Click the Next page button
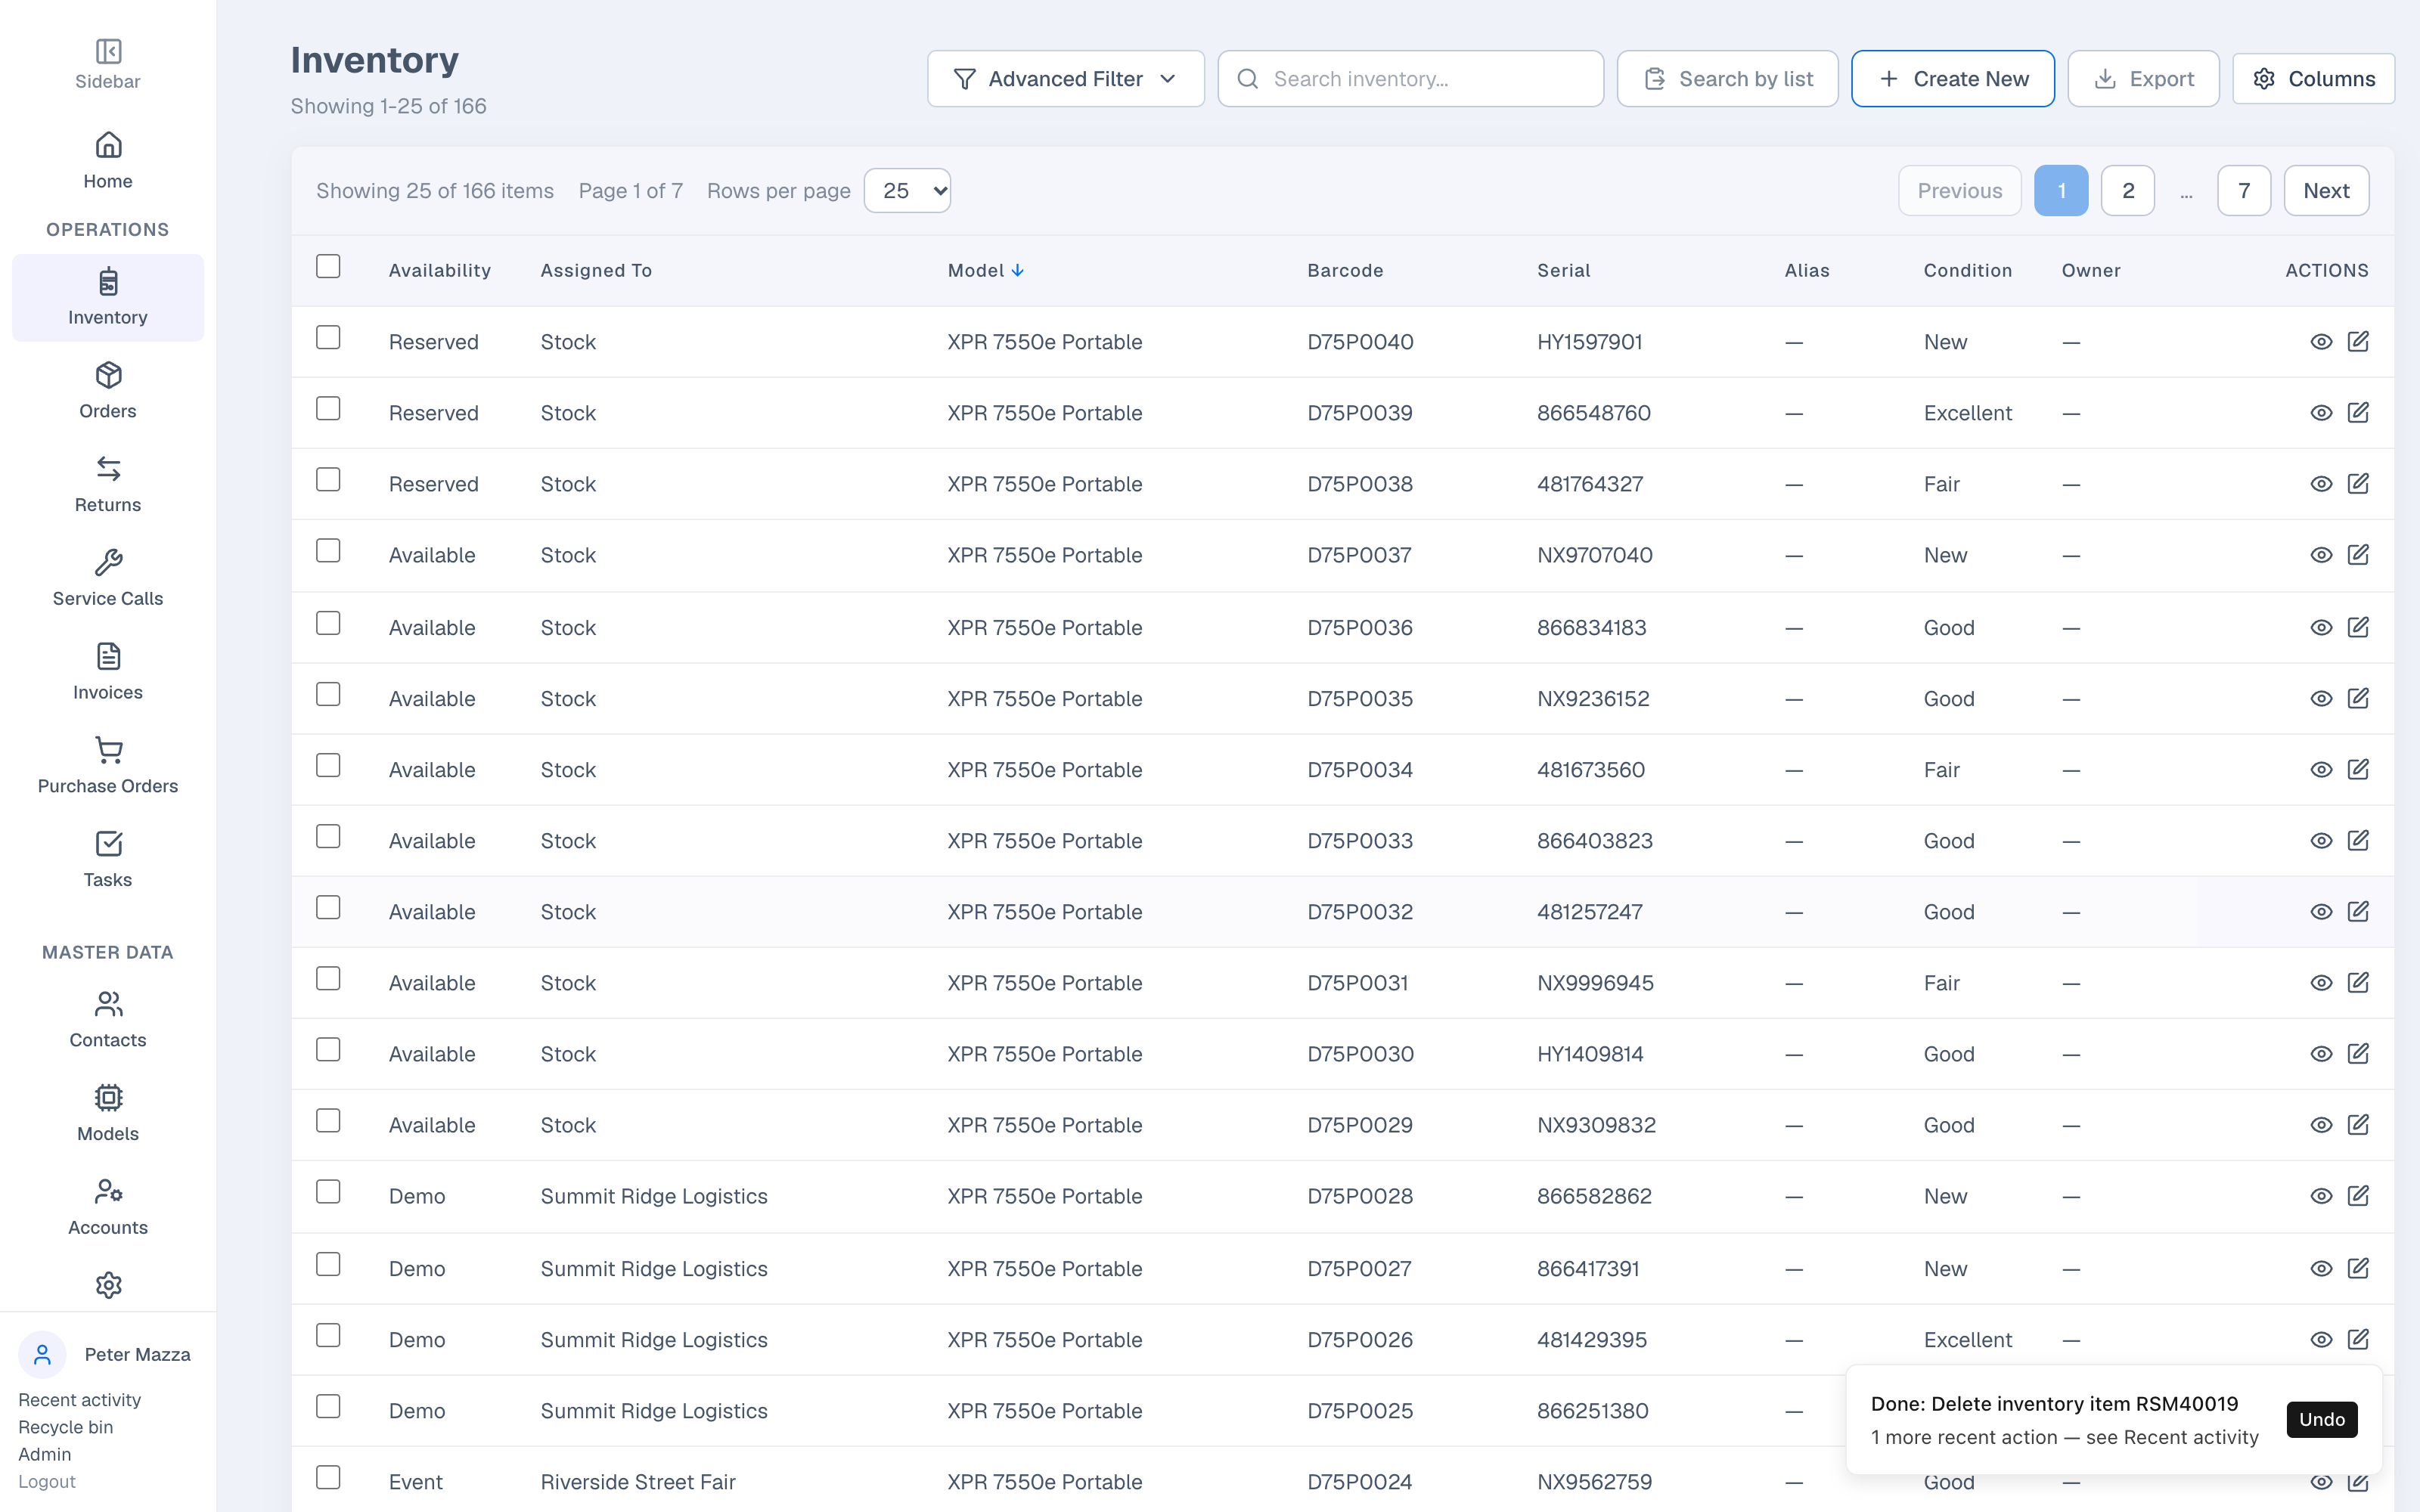The image size is (2420, 1512). coord(2326,191)
